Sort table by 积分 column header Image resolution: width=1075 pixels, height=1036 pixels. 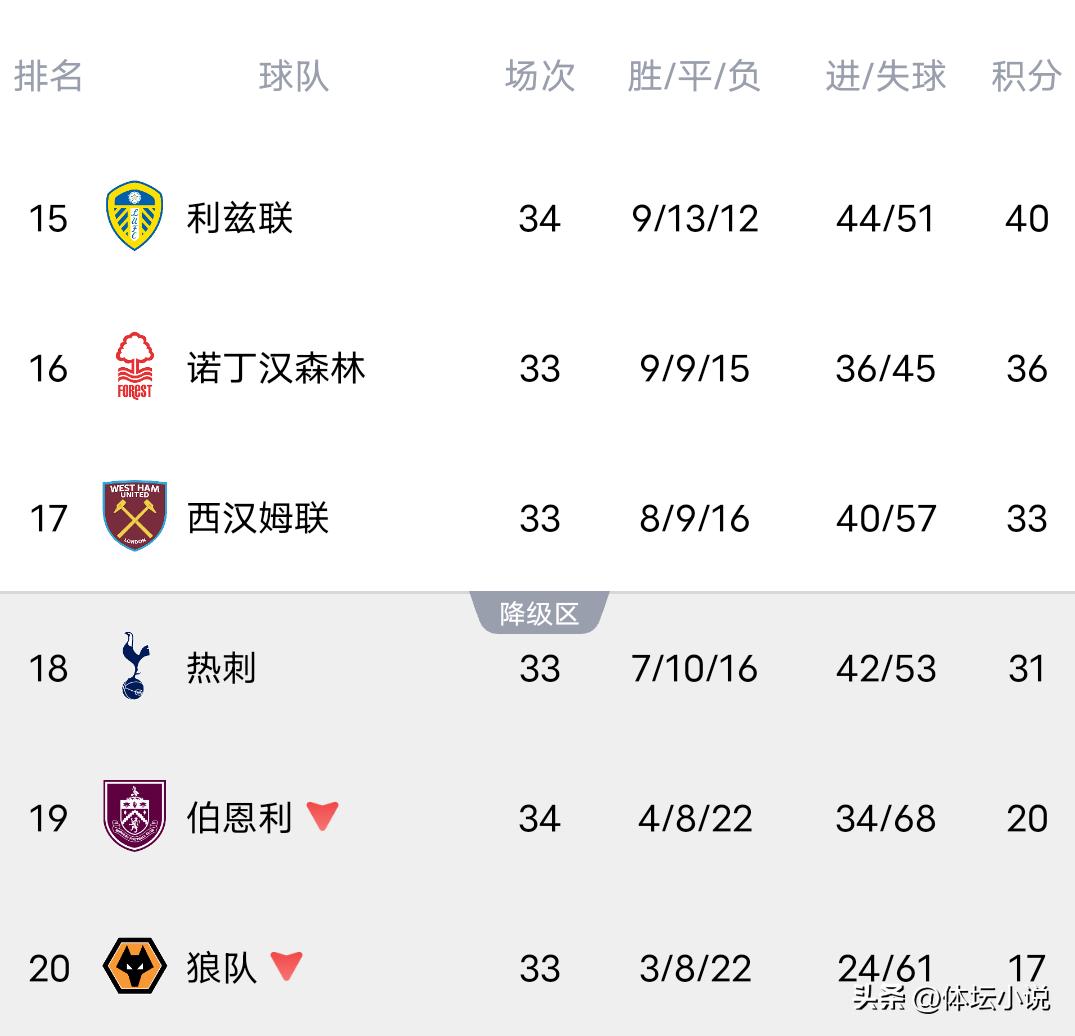[1026, 76]
